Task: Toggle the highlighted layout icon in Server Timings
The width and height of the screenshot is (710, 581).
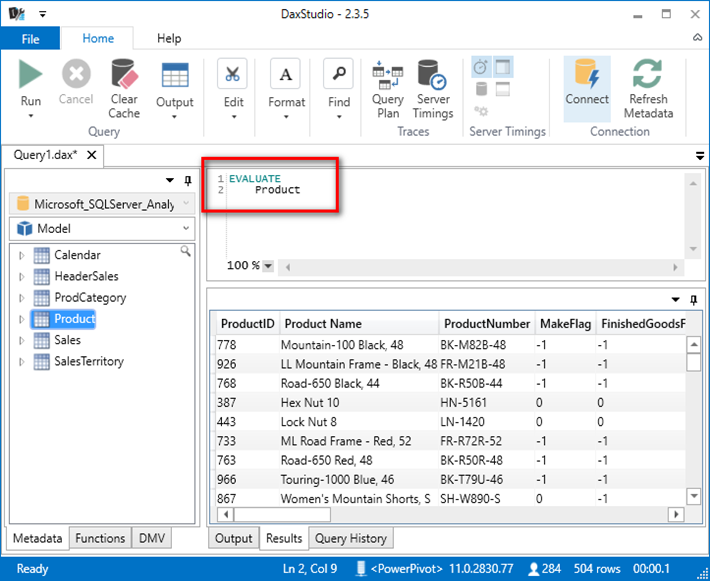Action: 503,67
